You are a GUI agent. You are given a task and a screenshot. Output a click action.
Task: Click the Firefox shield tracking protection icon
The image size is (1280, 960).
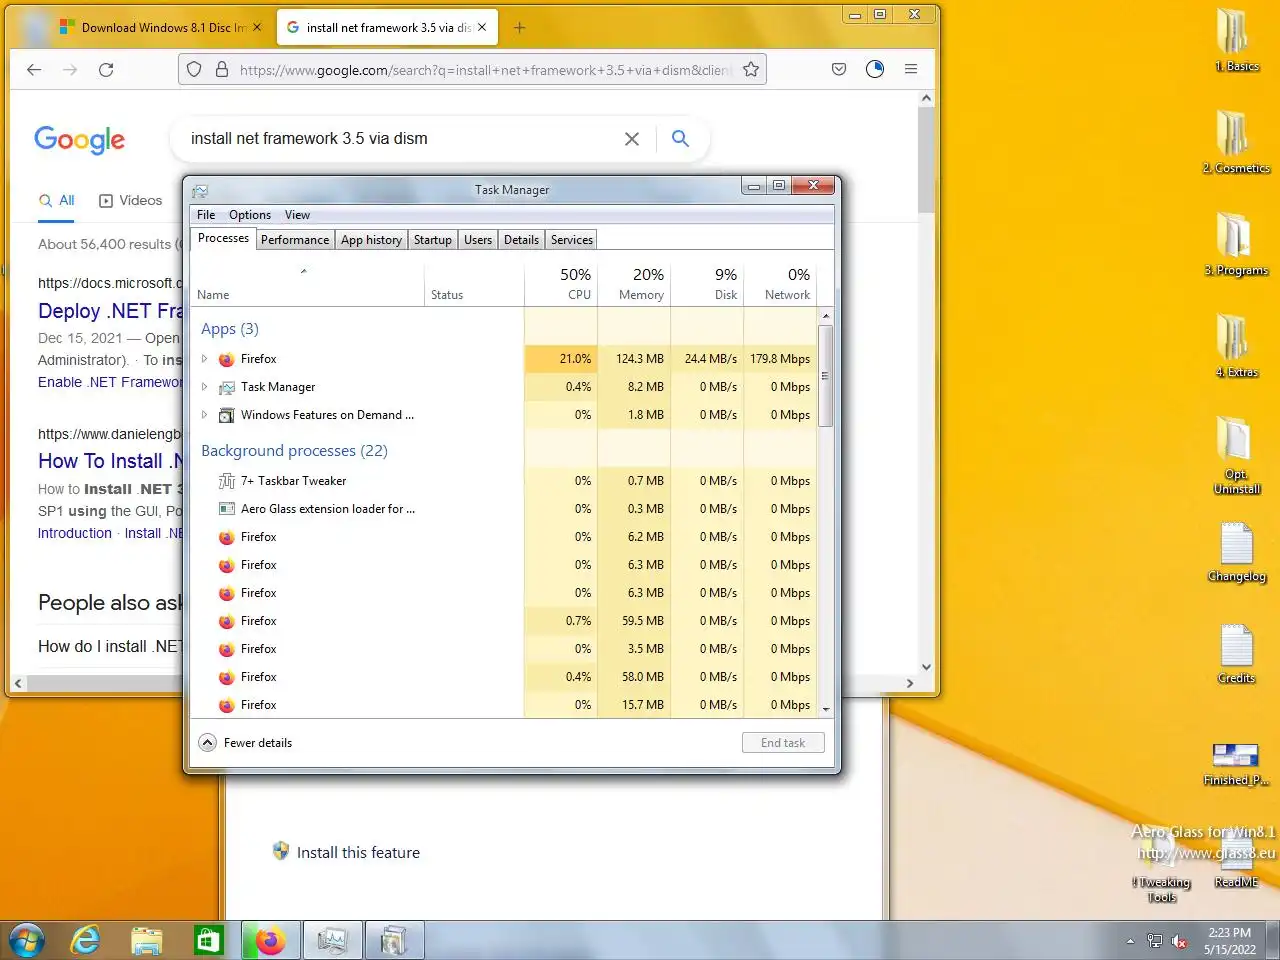coord(194,69)
